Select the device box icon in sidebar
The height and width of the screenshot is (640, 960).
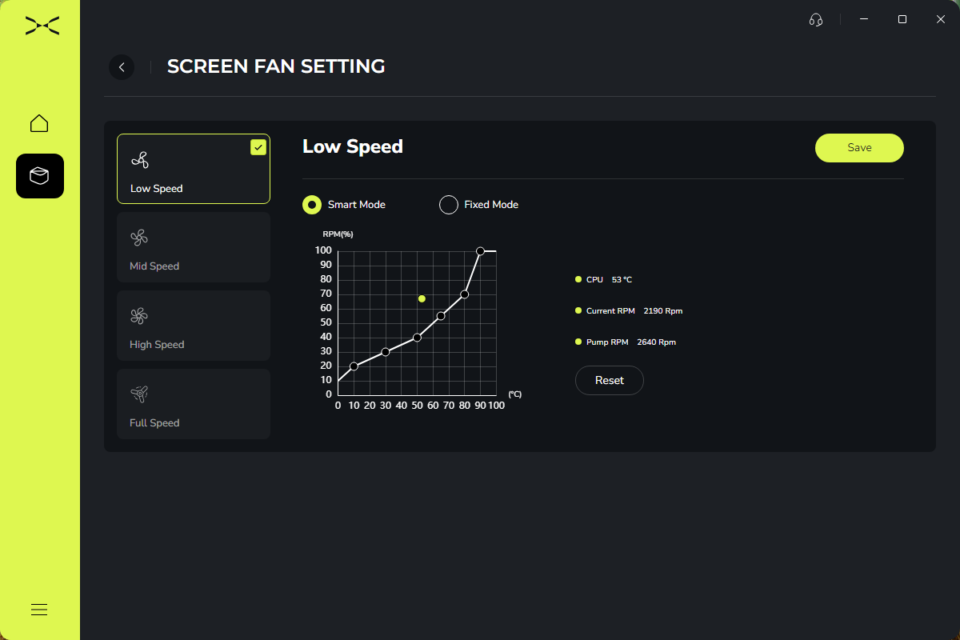click(39, 176)
